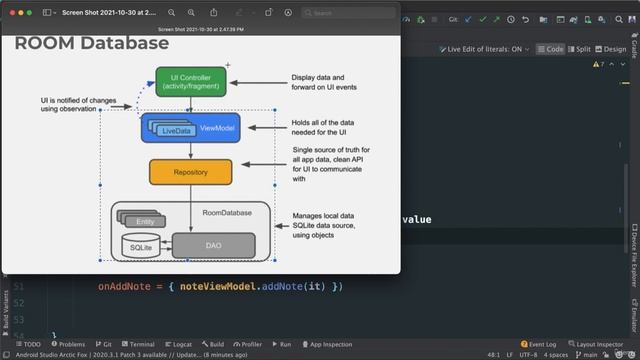Go to next highlighted problem
The width and height of the screenshot is (640, 360).
click(623, 64)
